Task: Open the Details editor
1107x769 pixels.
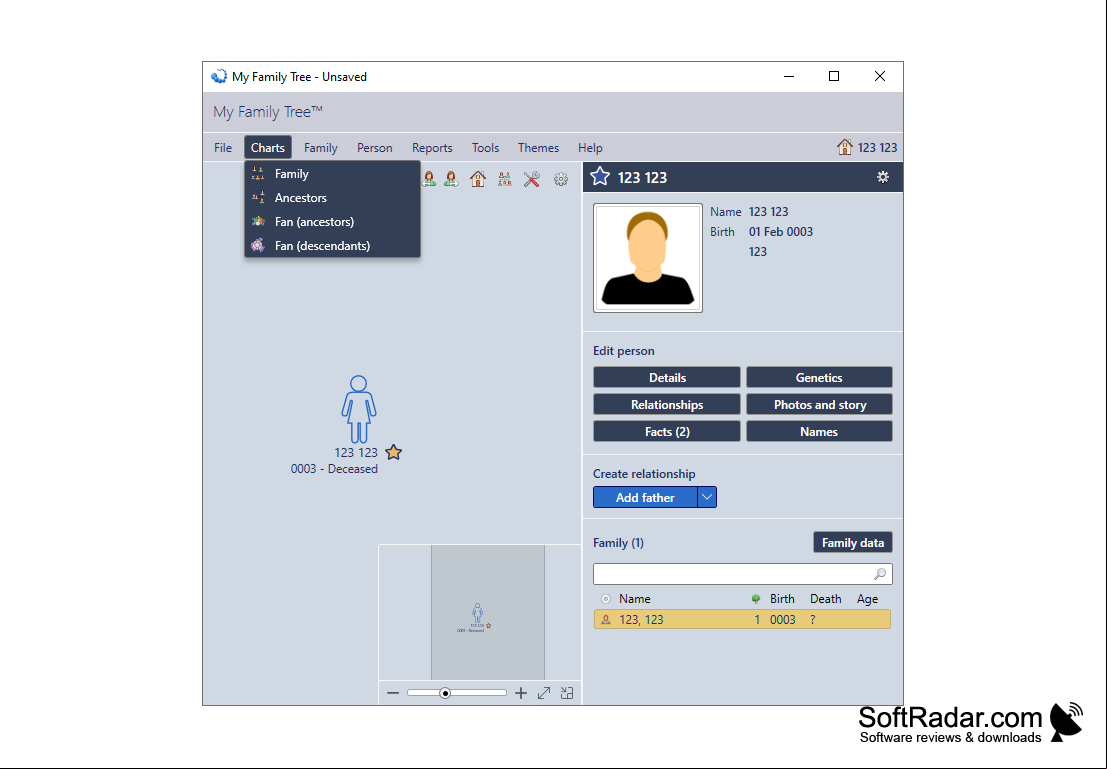Action: click(666, 377)
